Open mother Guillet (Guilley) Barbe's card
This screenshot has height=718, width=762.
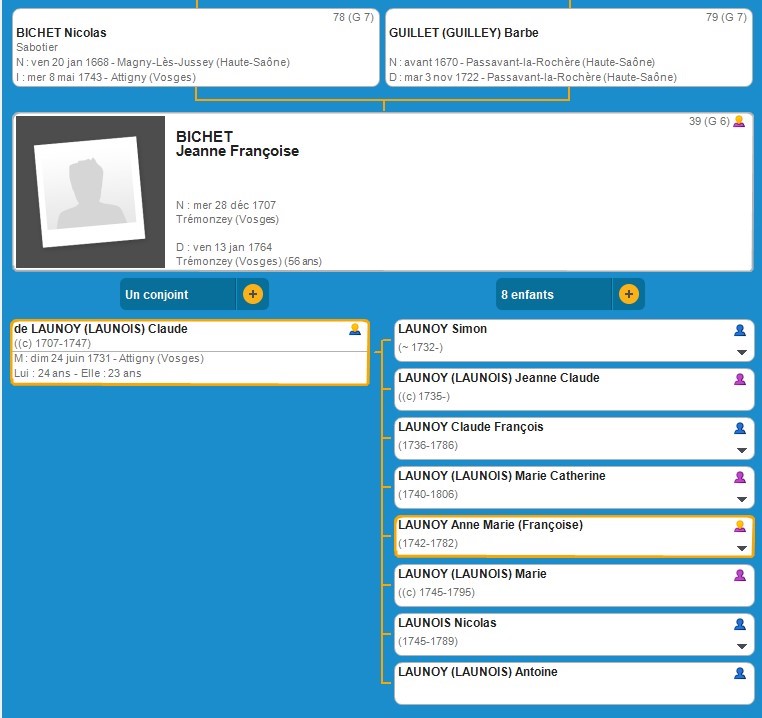click(568, 48)
